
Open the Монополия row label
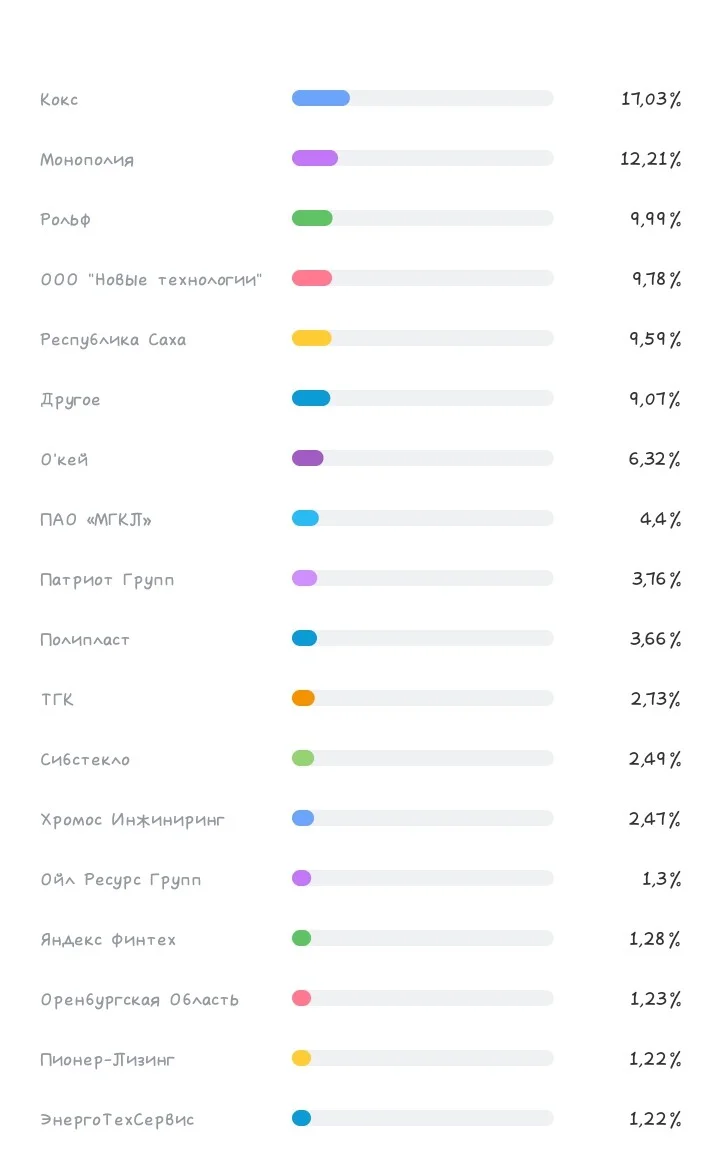(x=87, y=160)
